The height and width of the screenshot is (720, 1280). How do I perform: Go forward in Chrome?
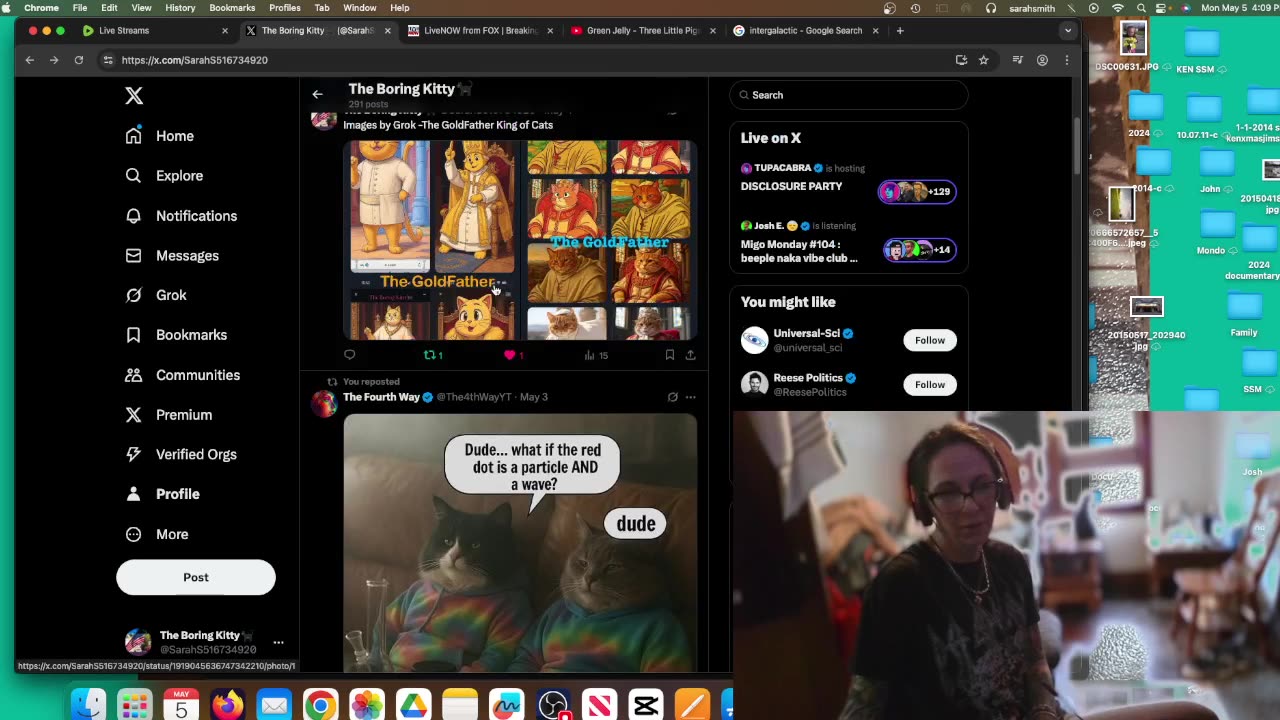coord(54,60)
